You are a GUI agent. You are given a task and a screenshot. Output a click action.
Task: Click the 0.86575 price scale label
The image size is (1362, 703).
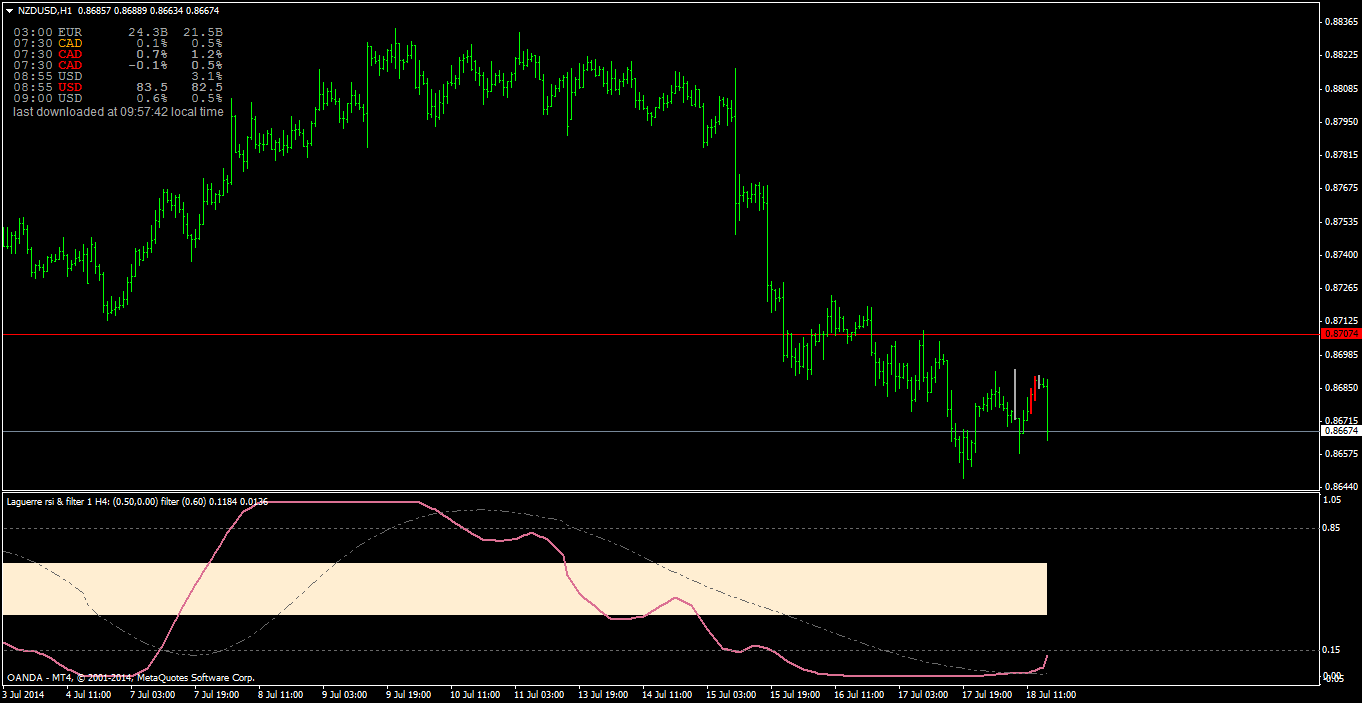click(x=1340, y=454)
